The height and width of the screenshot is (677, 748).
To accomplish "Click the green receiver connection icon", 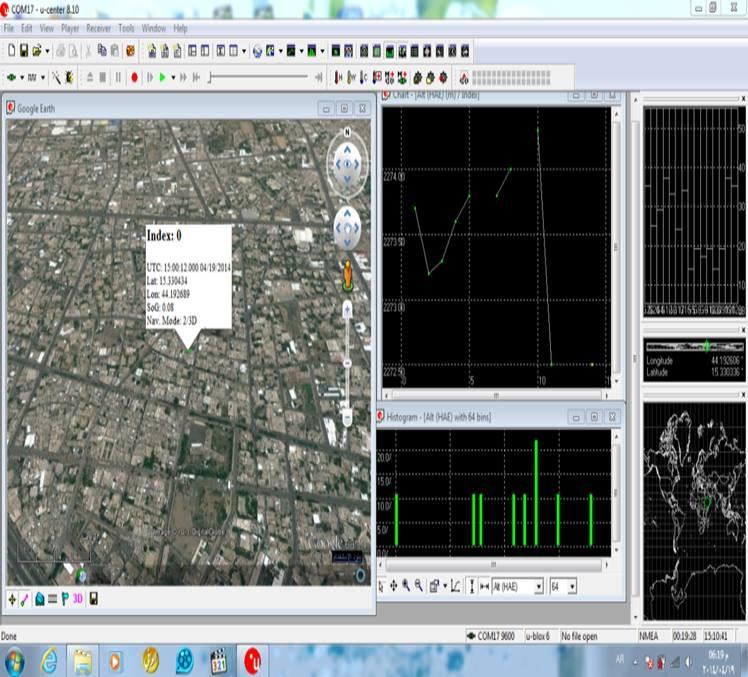I will click(x=11, y=77).
